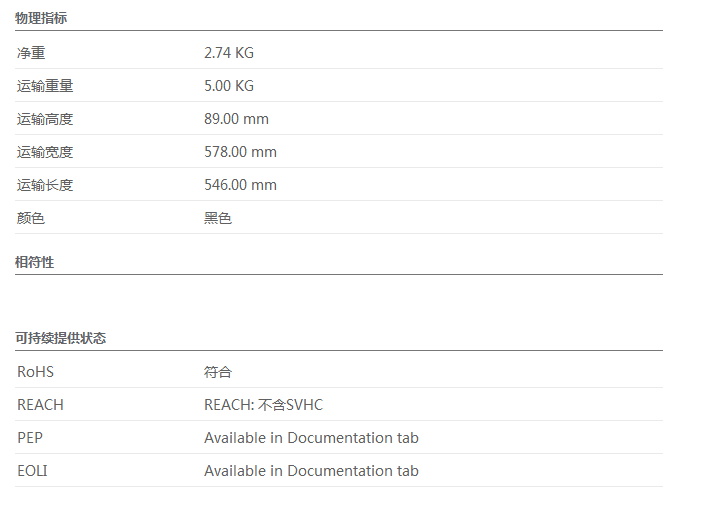Open EOLI's Available in Documentation tab text
This screenshot has height=524, width=728.
pos(311,471)
